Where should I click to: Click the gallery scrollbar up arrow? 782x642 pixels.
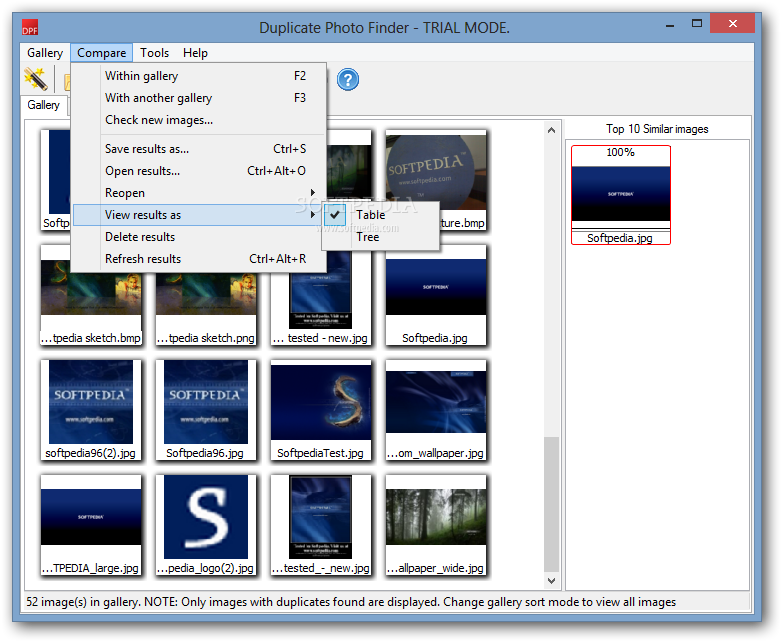point(551,130)
